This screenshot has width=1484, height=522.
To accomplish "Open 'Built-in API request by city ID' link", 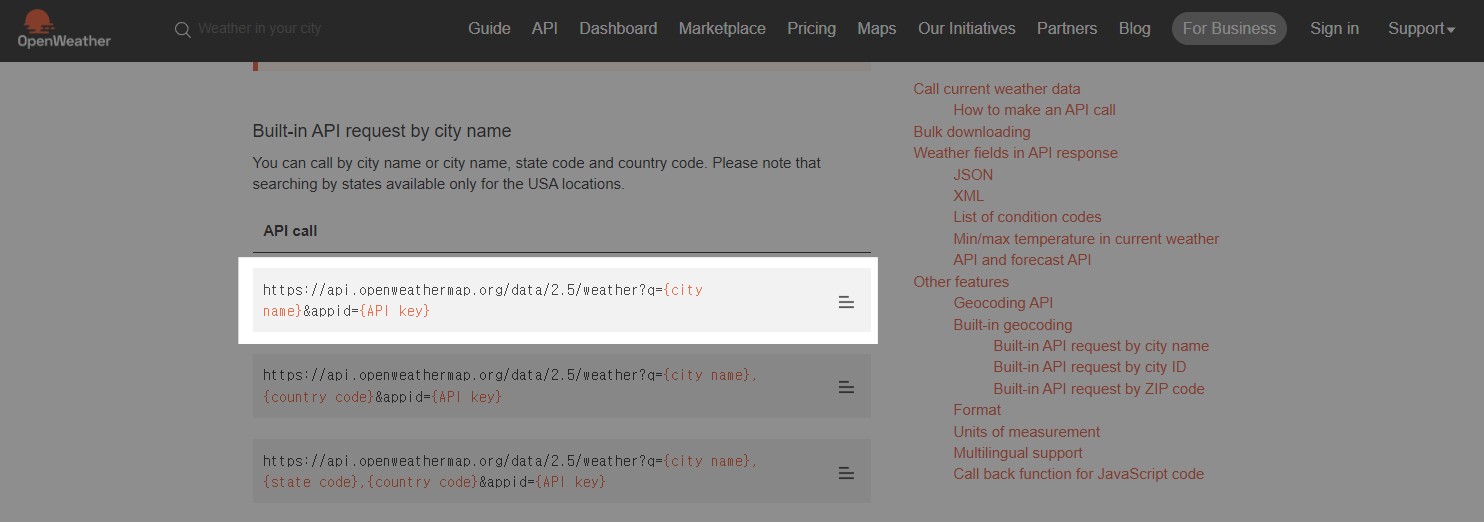I will (x=1089, y=367).
